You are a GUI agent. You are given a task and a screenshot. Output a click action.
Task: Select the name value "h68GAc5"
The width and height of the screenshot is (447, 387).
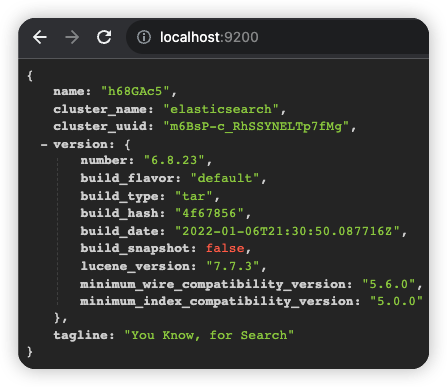(x=135, y=91)
